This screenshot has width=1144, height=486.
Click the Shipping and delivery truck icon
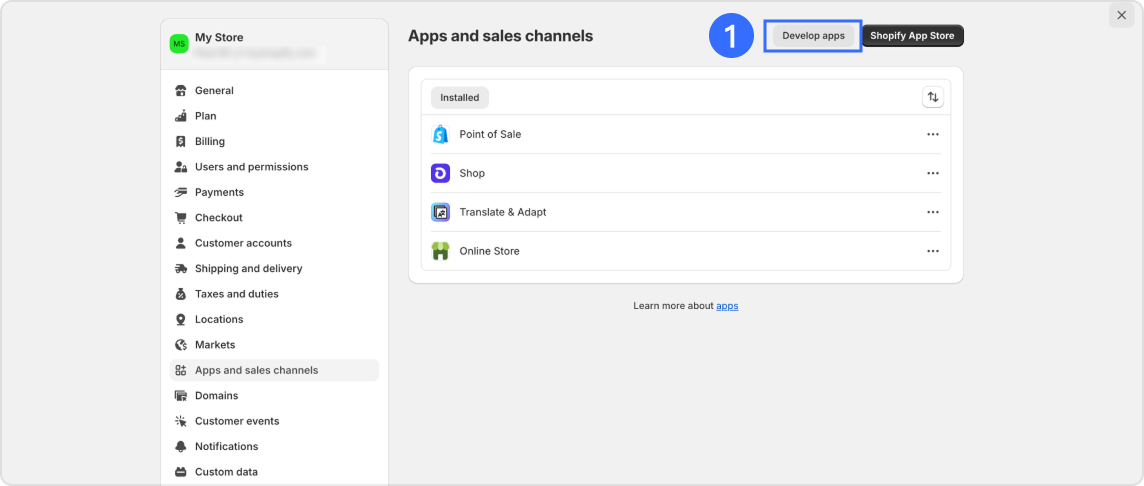pyautogui.click(x=181, y=269)
